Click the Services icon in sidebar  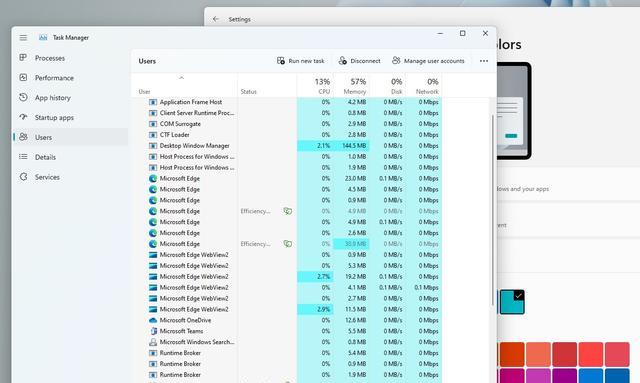pyautogui.click(x=24, y=177)
